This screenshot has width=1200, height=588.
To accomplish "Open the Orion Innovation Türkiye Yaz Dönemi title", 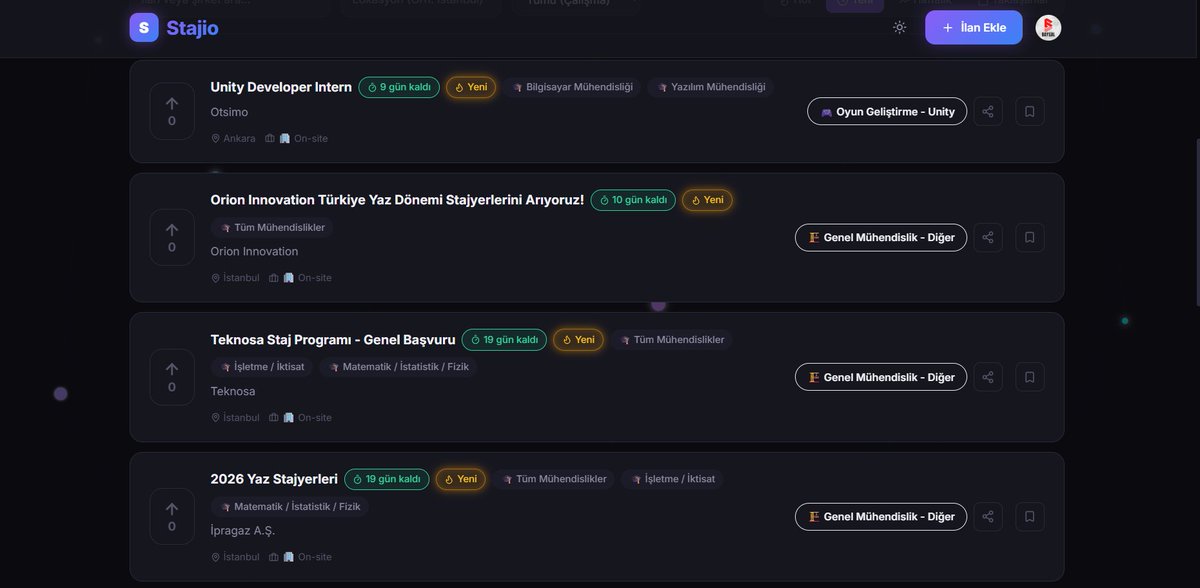I will click(x=397, y=200).
